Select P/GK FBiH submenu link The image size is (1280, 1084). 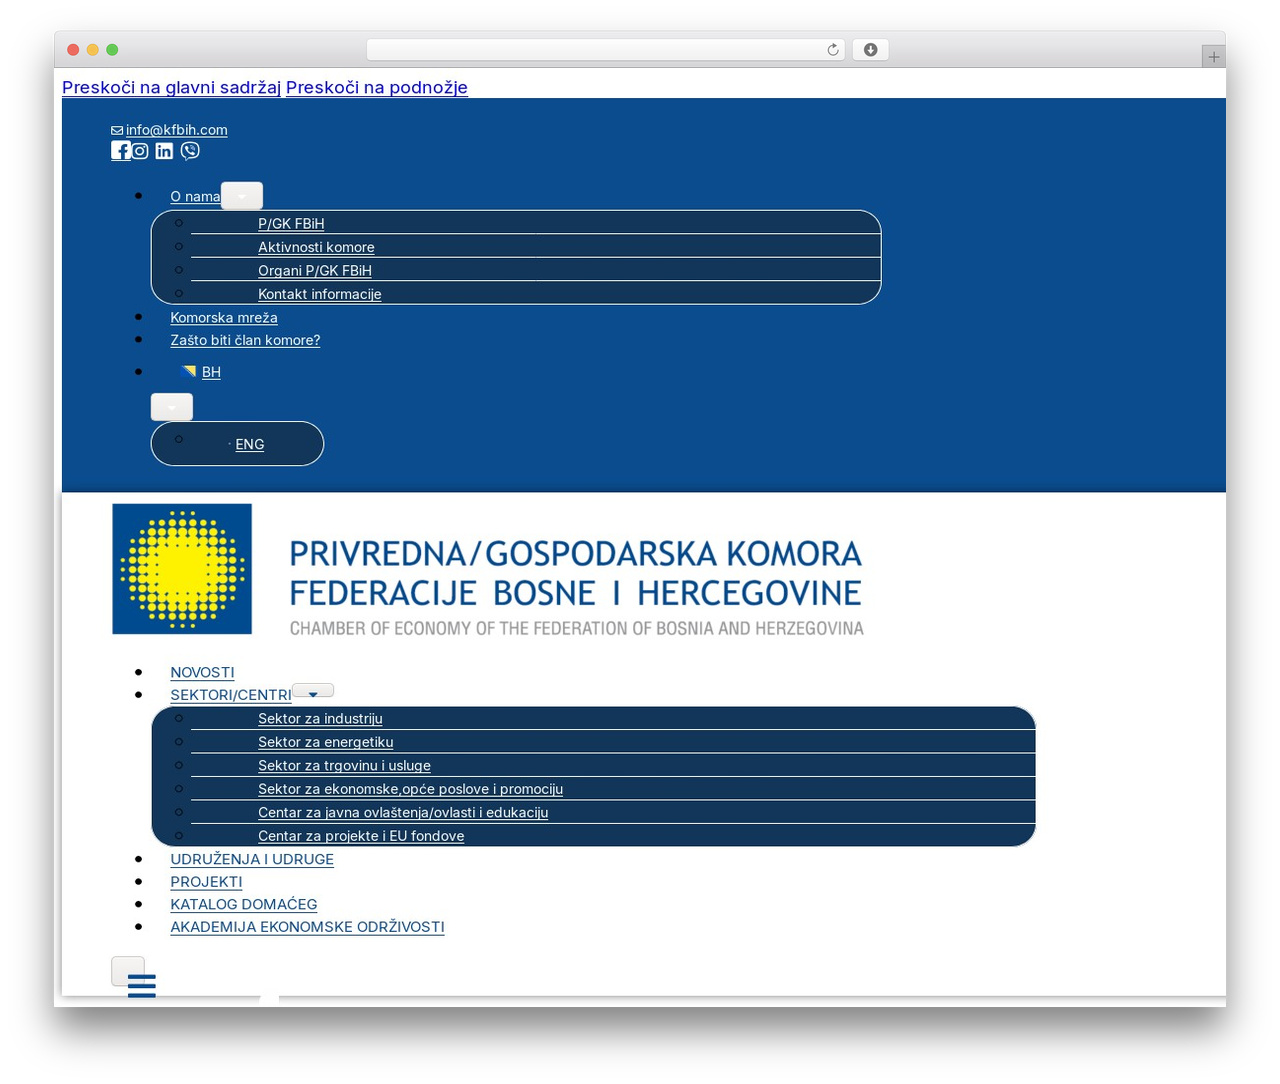pyautogui.click(x=291, y=224)
